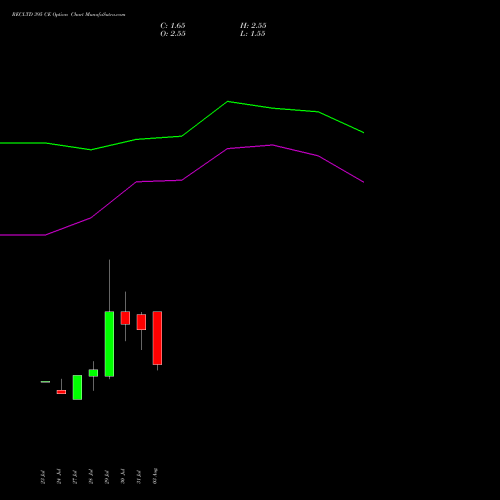
Task: Select the red candle for 30 Jul
Action: pos(125,318)
